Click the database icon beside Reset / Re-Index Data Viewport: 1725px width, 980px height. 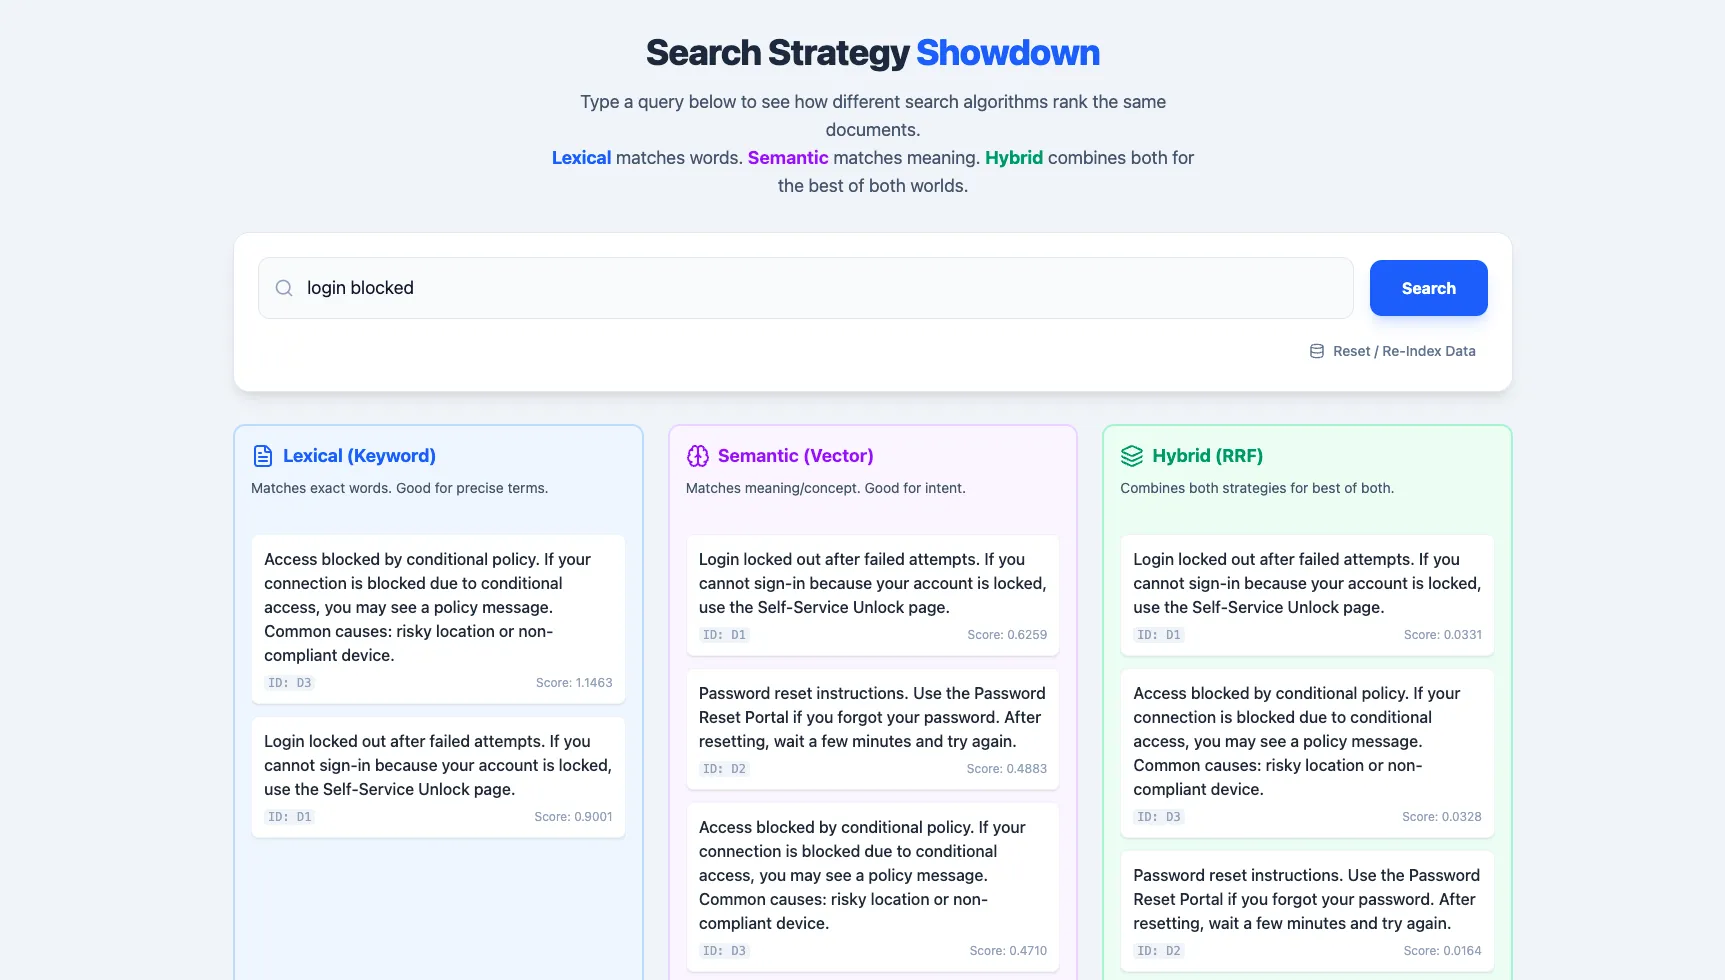pyautogui.click(x=1316, y=351)
